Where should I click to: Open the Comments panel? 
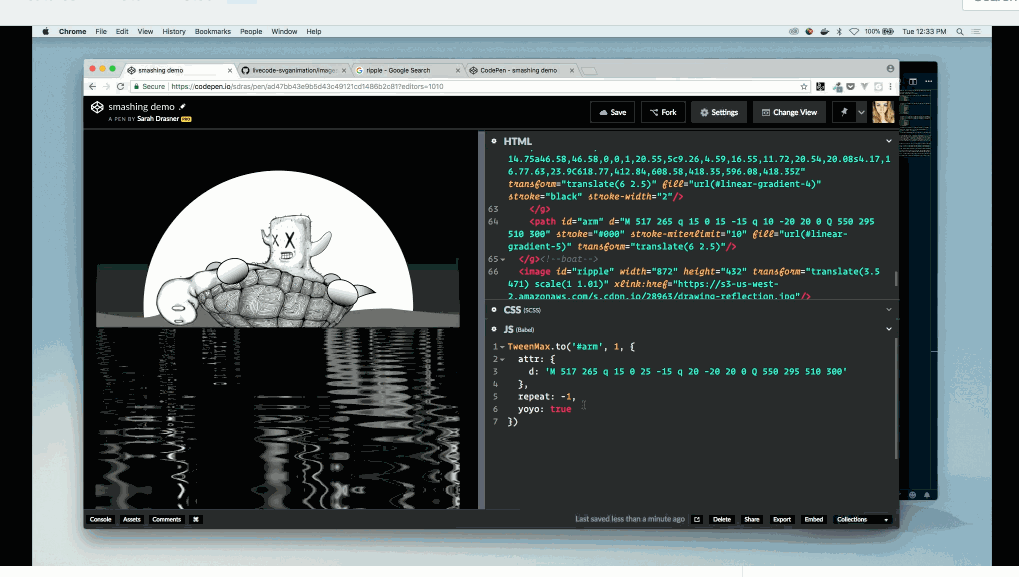point(166,519)
